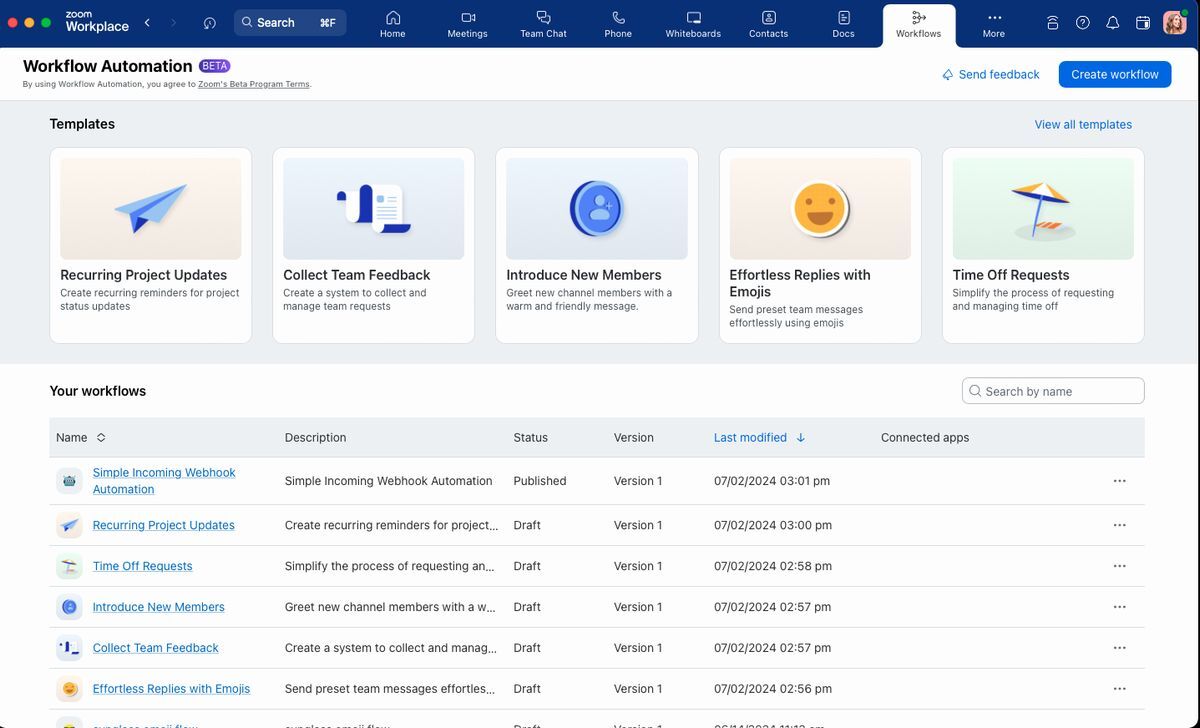Open the Effortless Replies with Emojis workflow link
The height and width of the screenshot is (728, 1200).
[x=172, y=689]
